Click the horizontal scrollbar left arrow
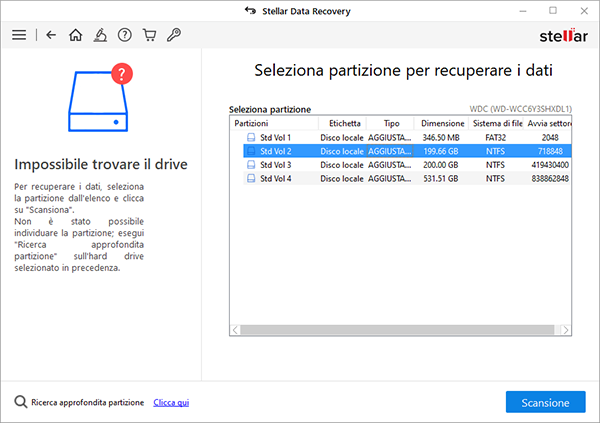This screenshot has width=600, height=423. [236, 329]
